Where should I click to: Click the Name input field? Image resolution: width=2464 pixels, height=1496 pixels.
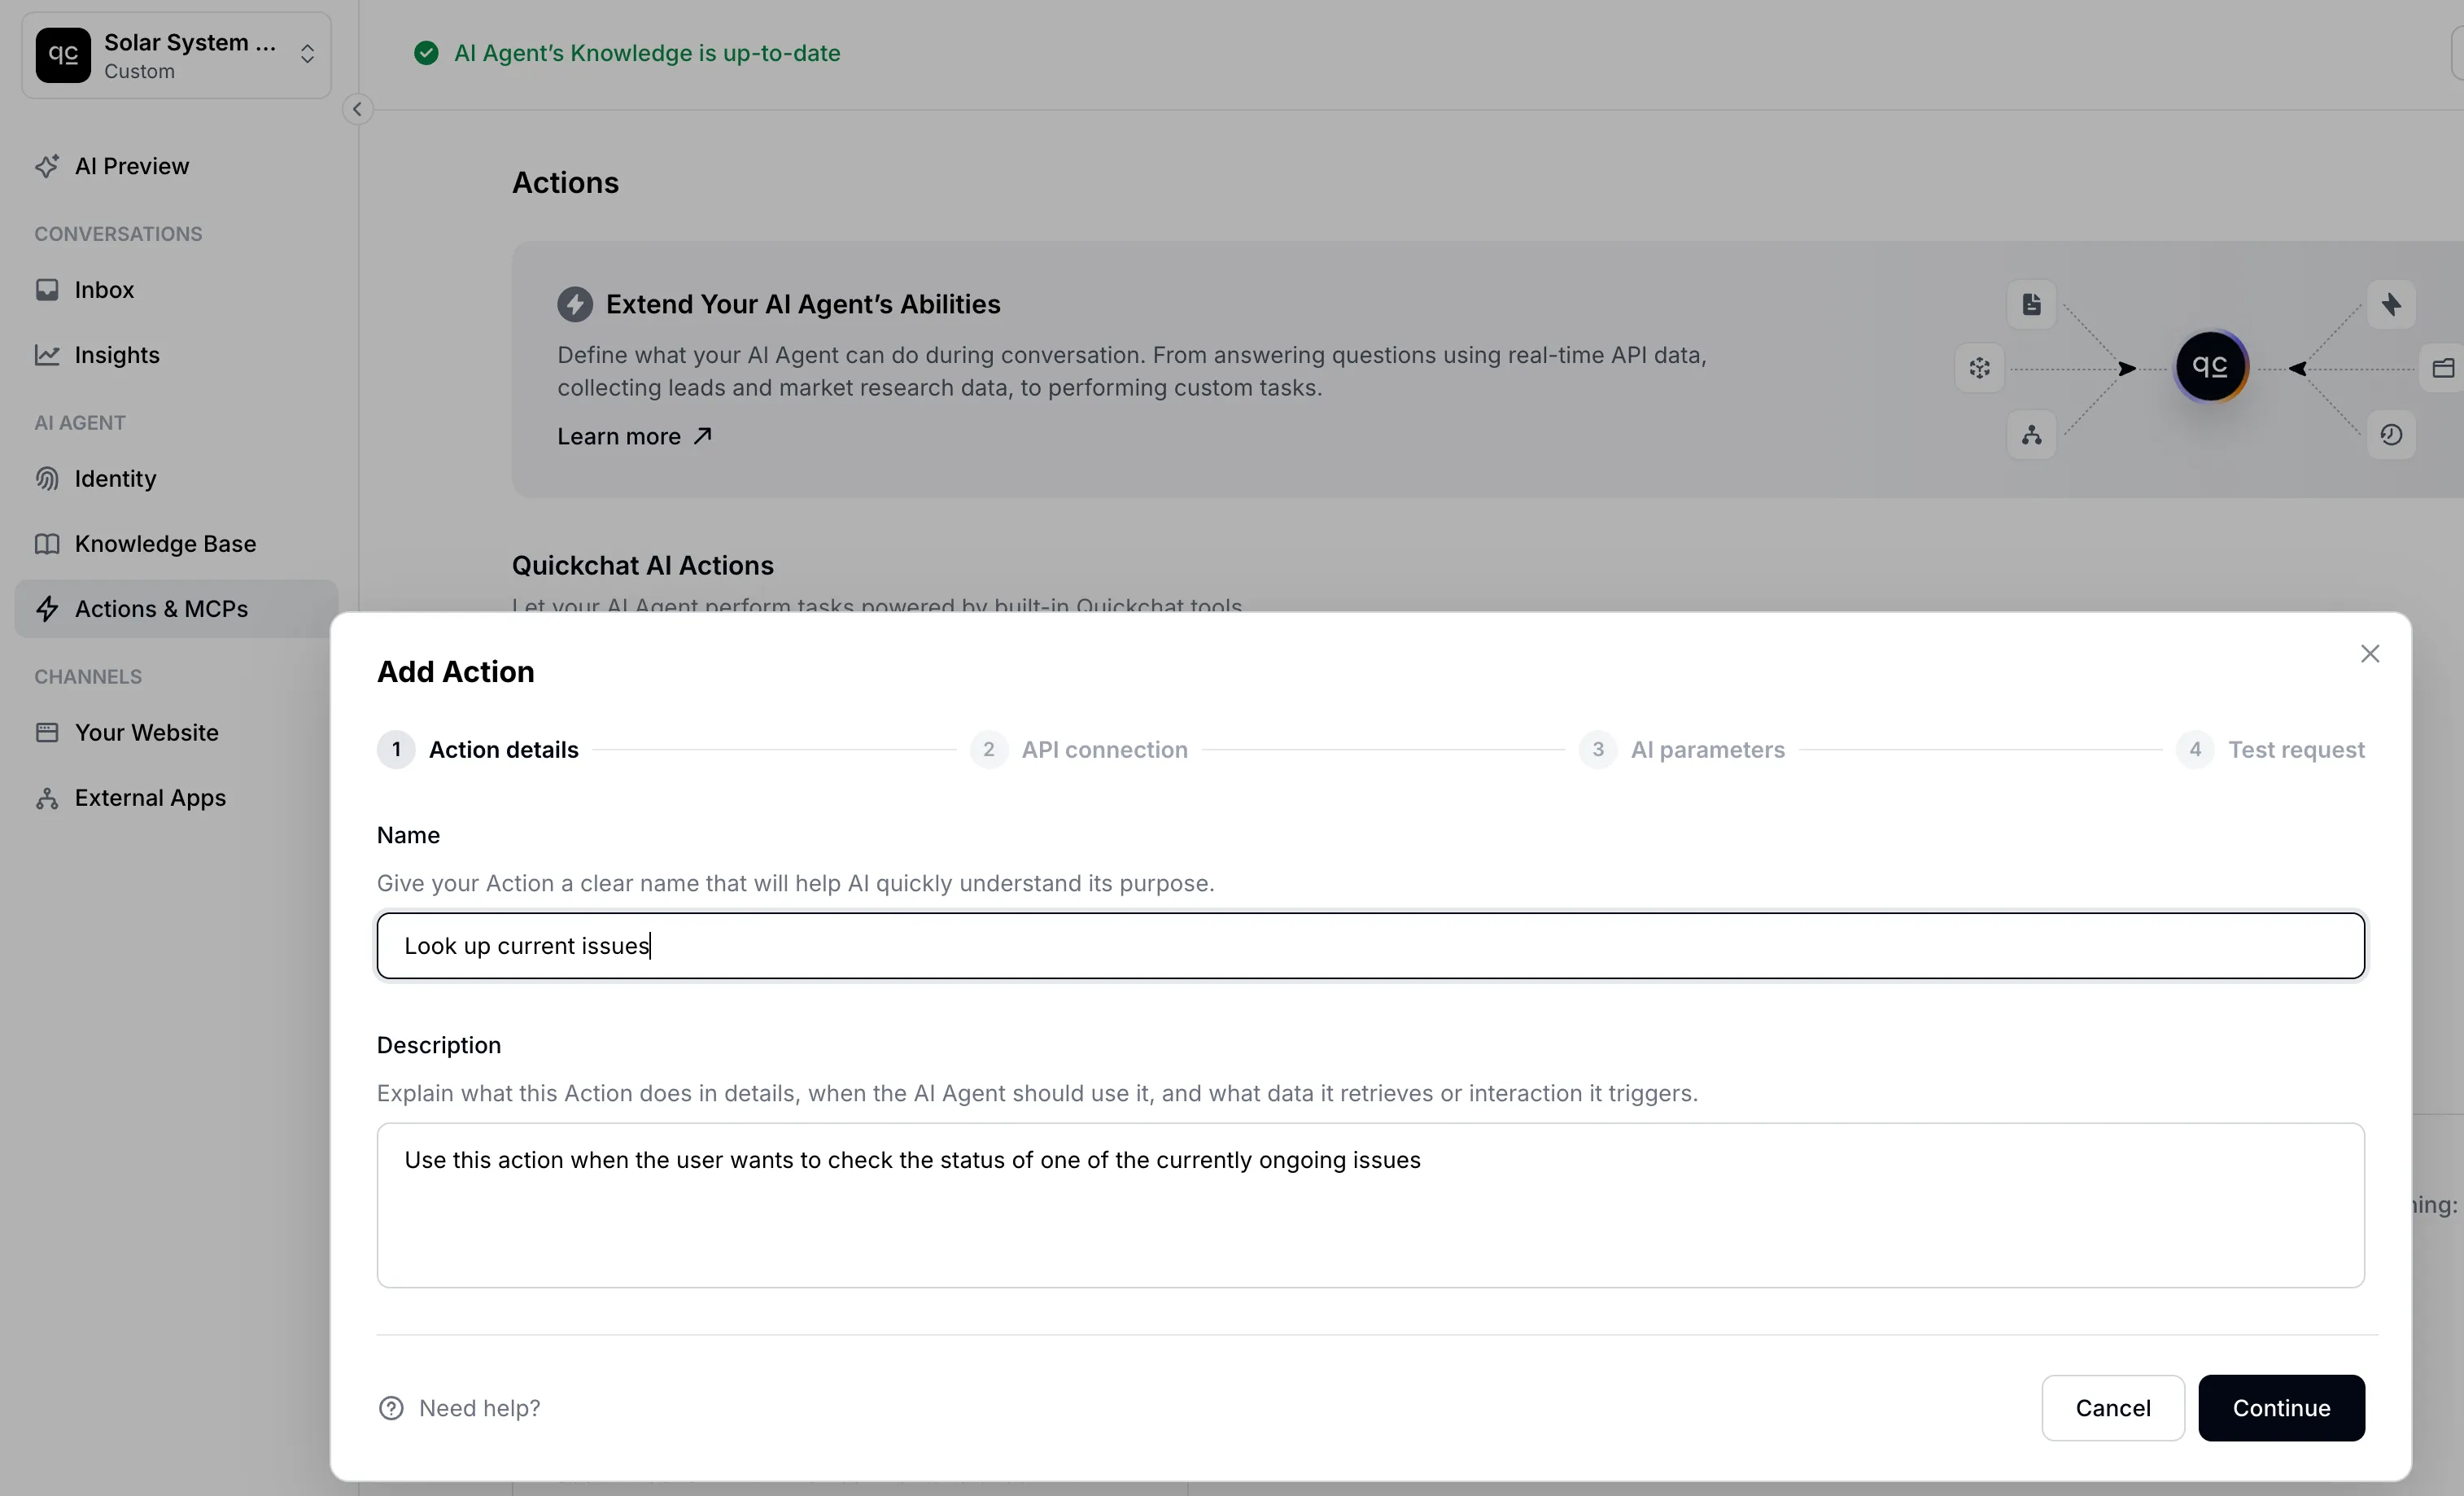[1370, 946]
